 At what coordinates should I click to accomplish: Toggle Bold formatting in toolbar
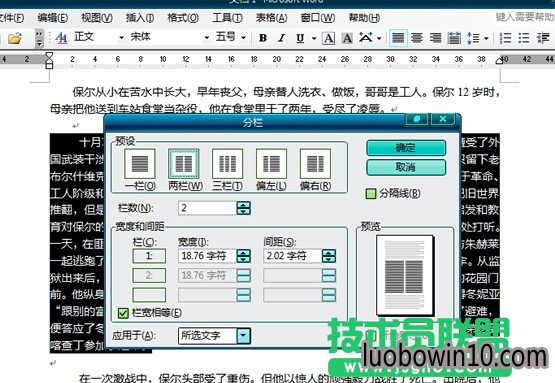[263, 38]
